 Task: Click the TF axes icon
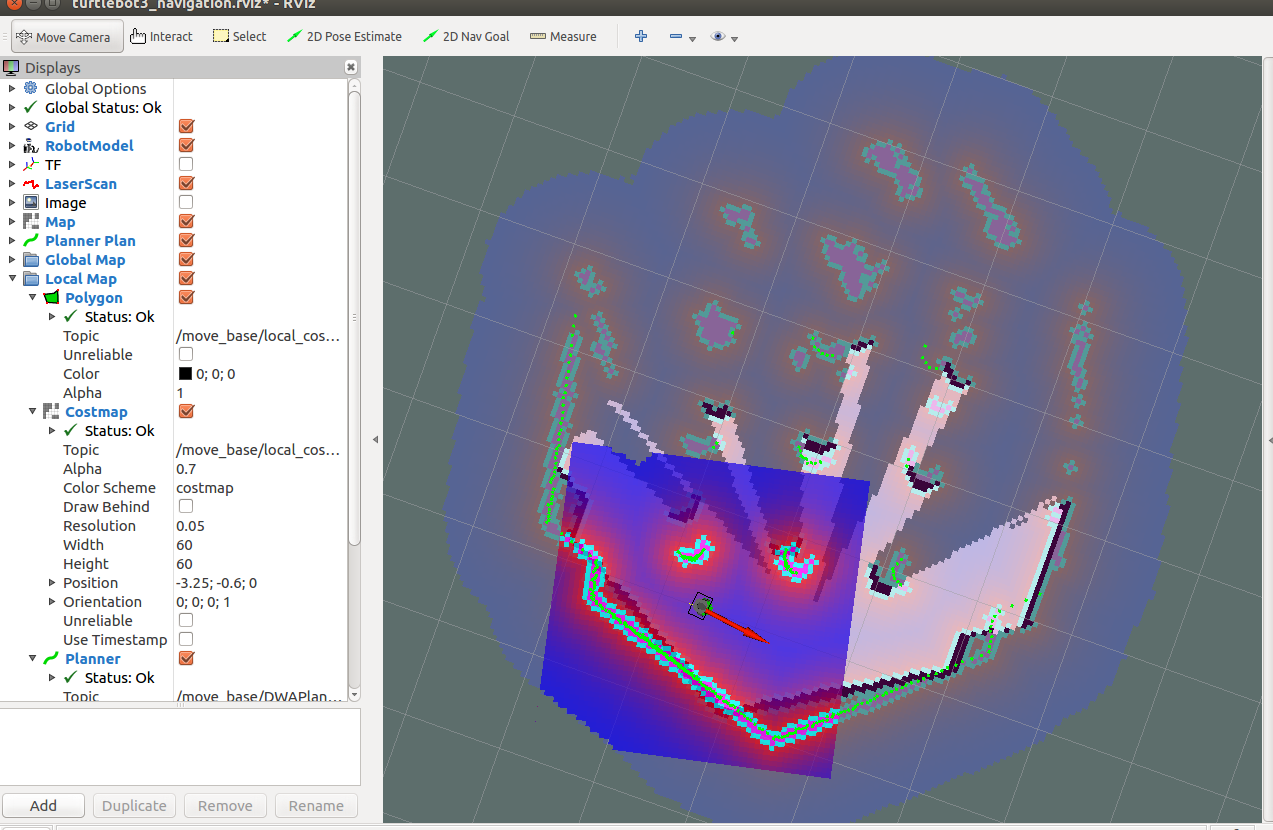click(30, 164)
